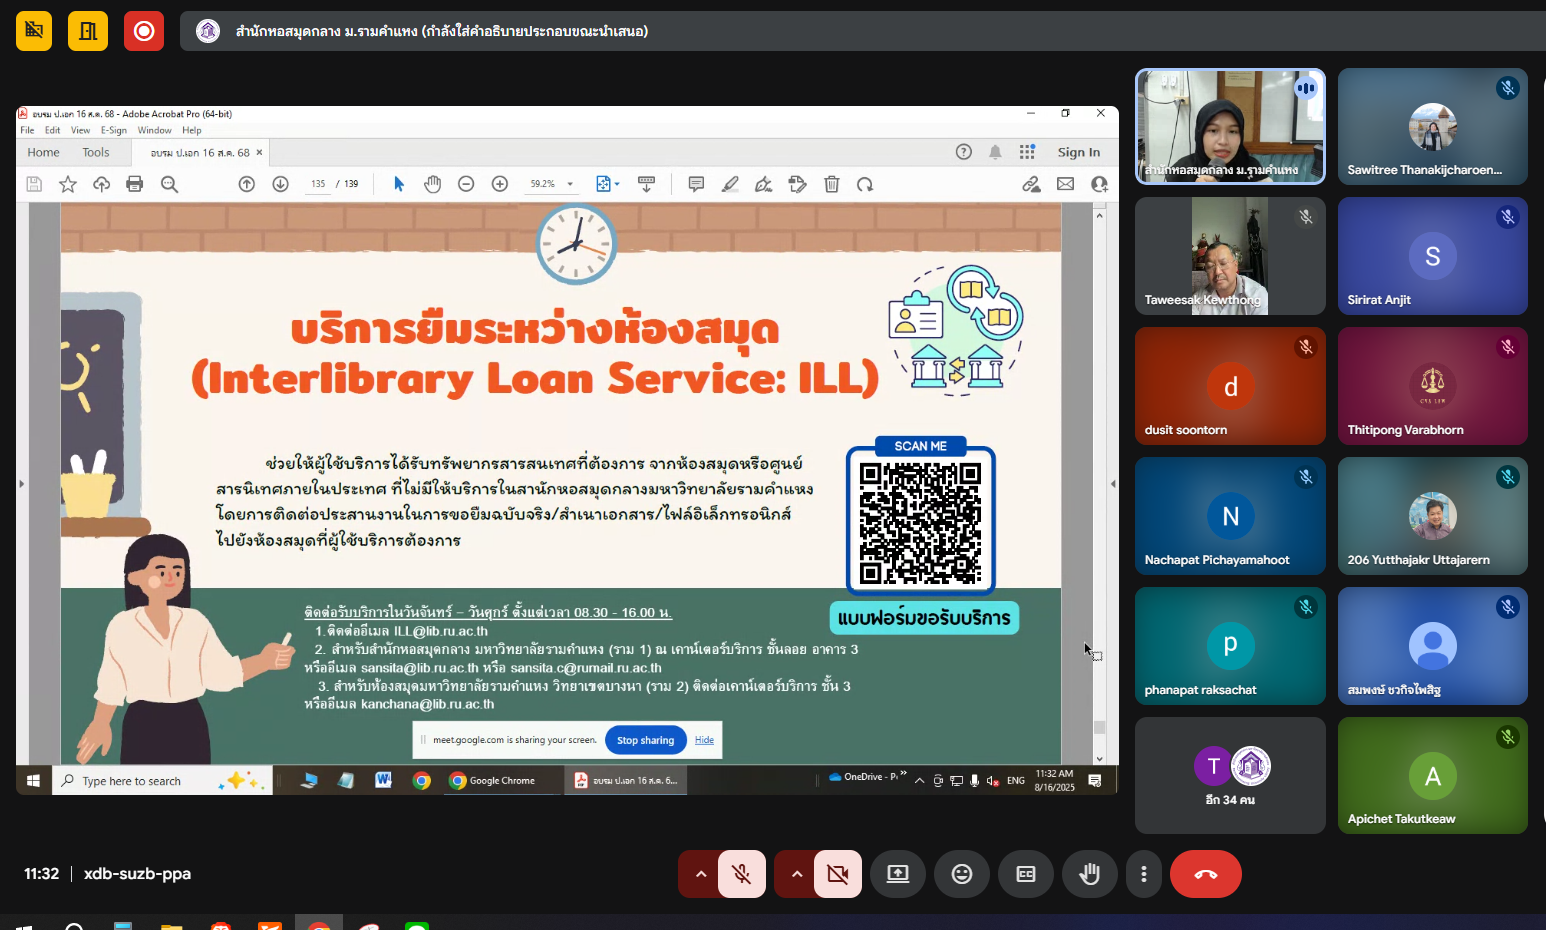Click present screen button in Meet
Viewport: 1546px width, 930px height.
(898, 874)
